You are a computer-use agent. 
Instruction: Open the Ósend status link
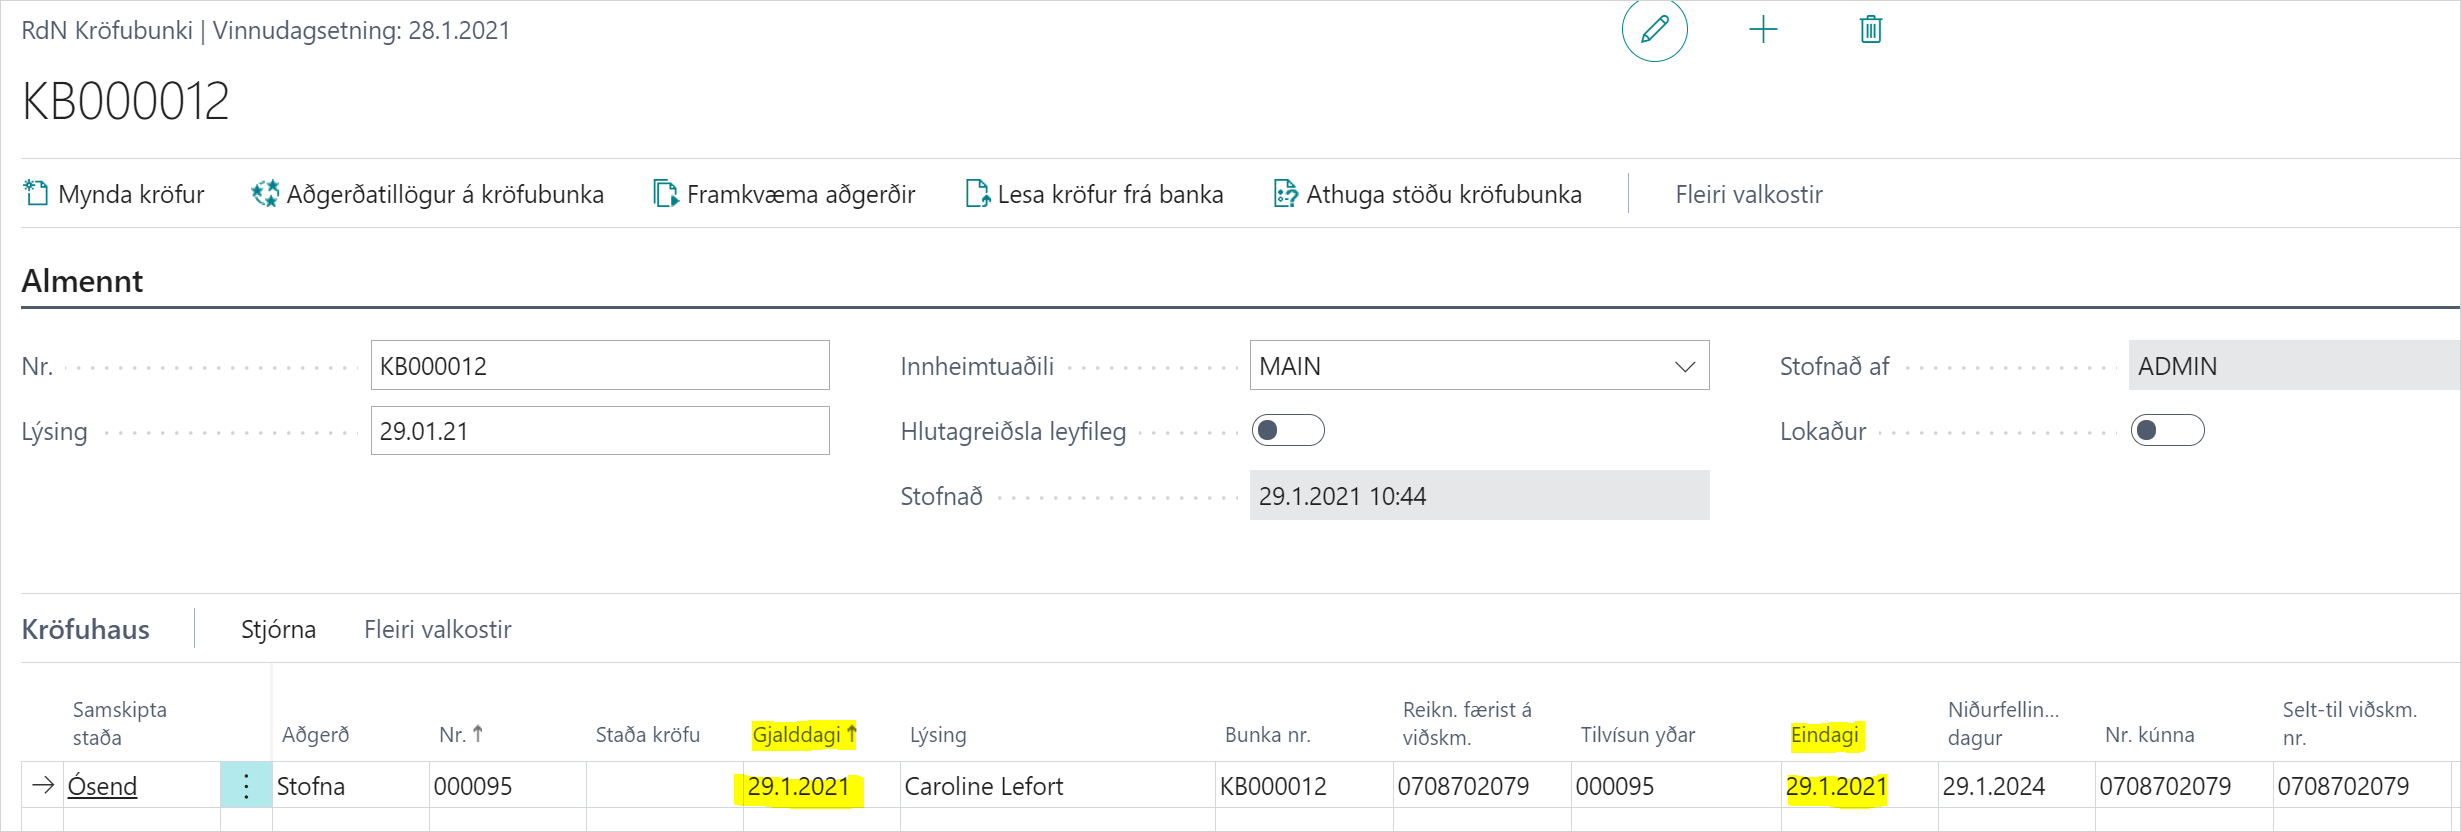102,786
